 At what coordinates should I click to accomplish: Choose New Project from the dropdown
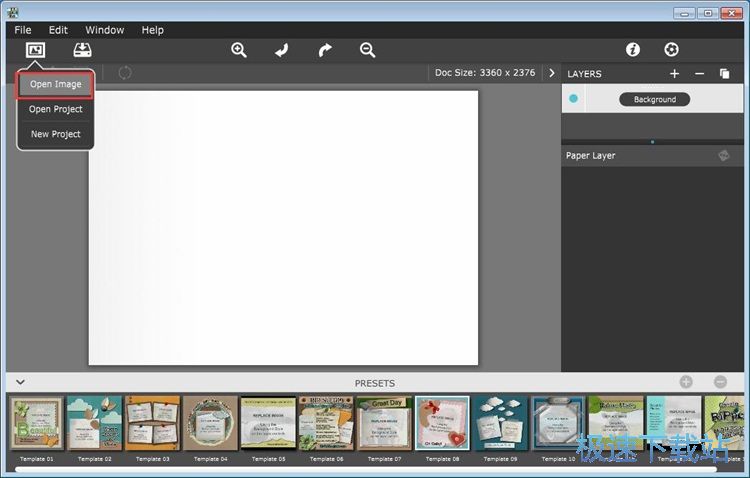coord(55,134)
